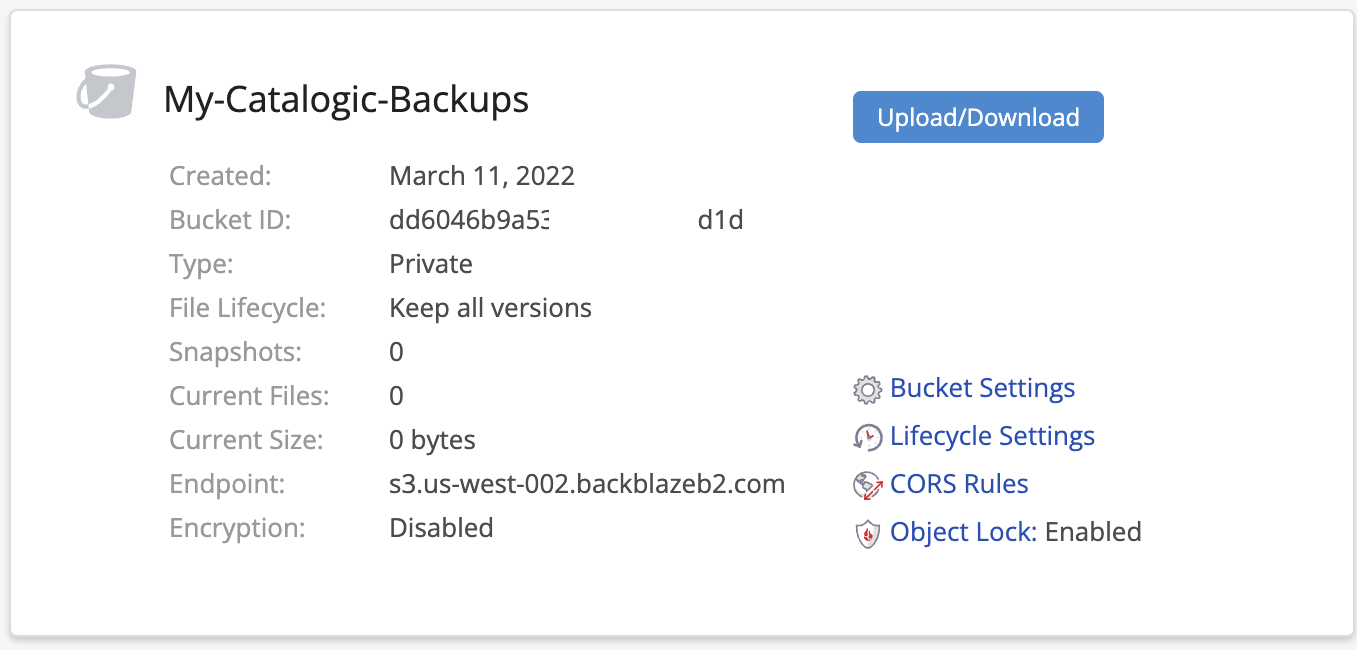
Task: Open the Upload/Download button
Action: [x=978, y=117]
